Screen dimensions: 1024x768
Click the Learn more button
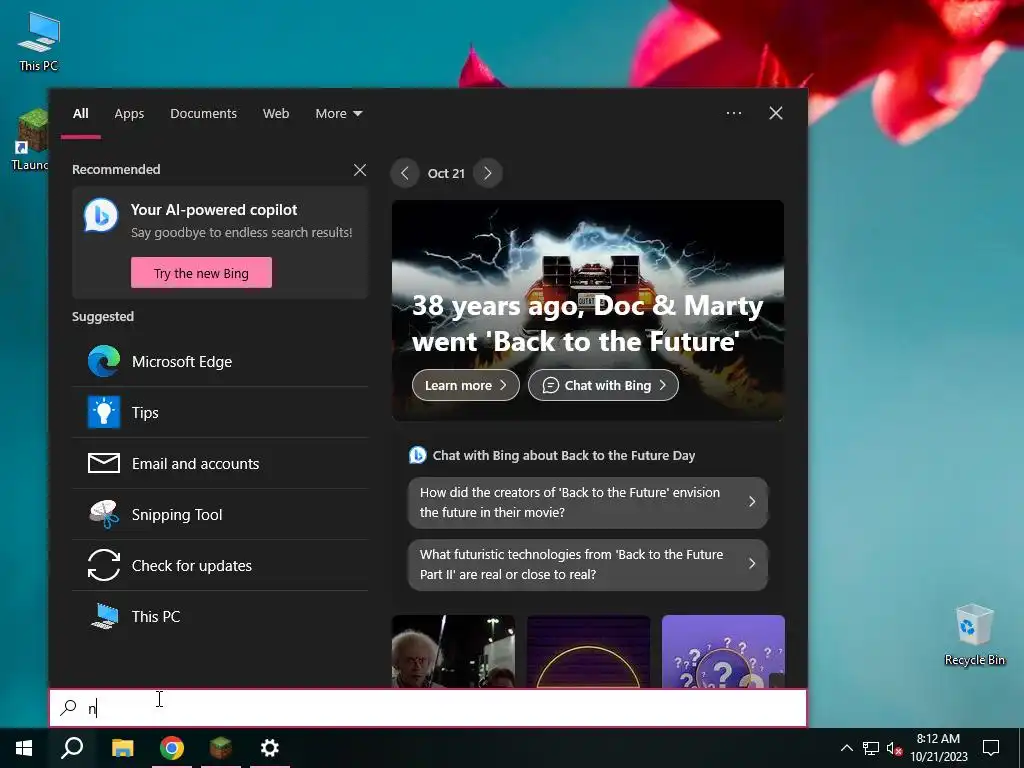(x=466, y=385)
